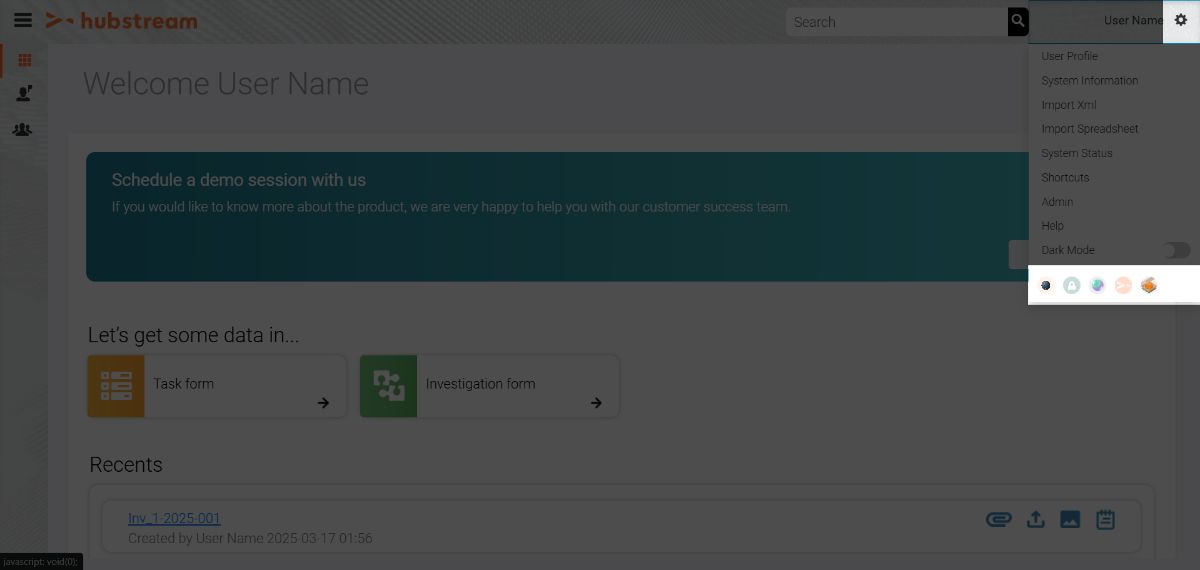Click the search magnifier button
The height and width of the screenshot is (570, 1200).
point(1018,21)
